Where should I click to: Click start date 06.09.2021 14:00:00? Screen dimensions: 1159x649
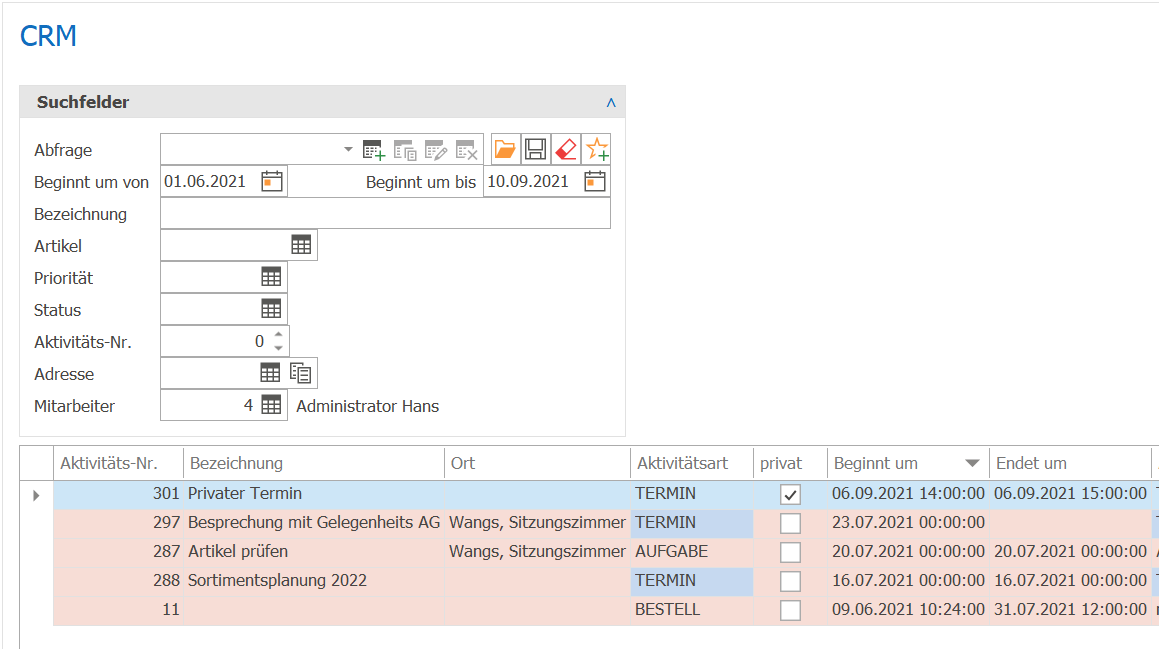click(908, 494)
